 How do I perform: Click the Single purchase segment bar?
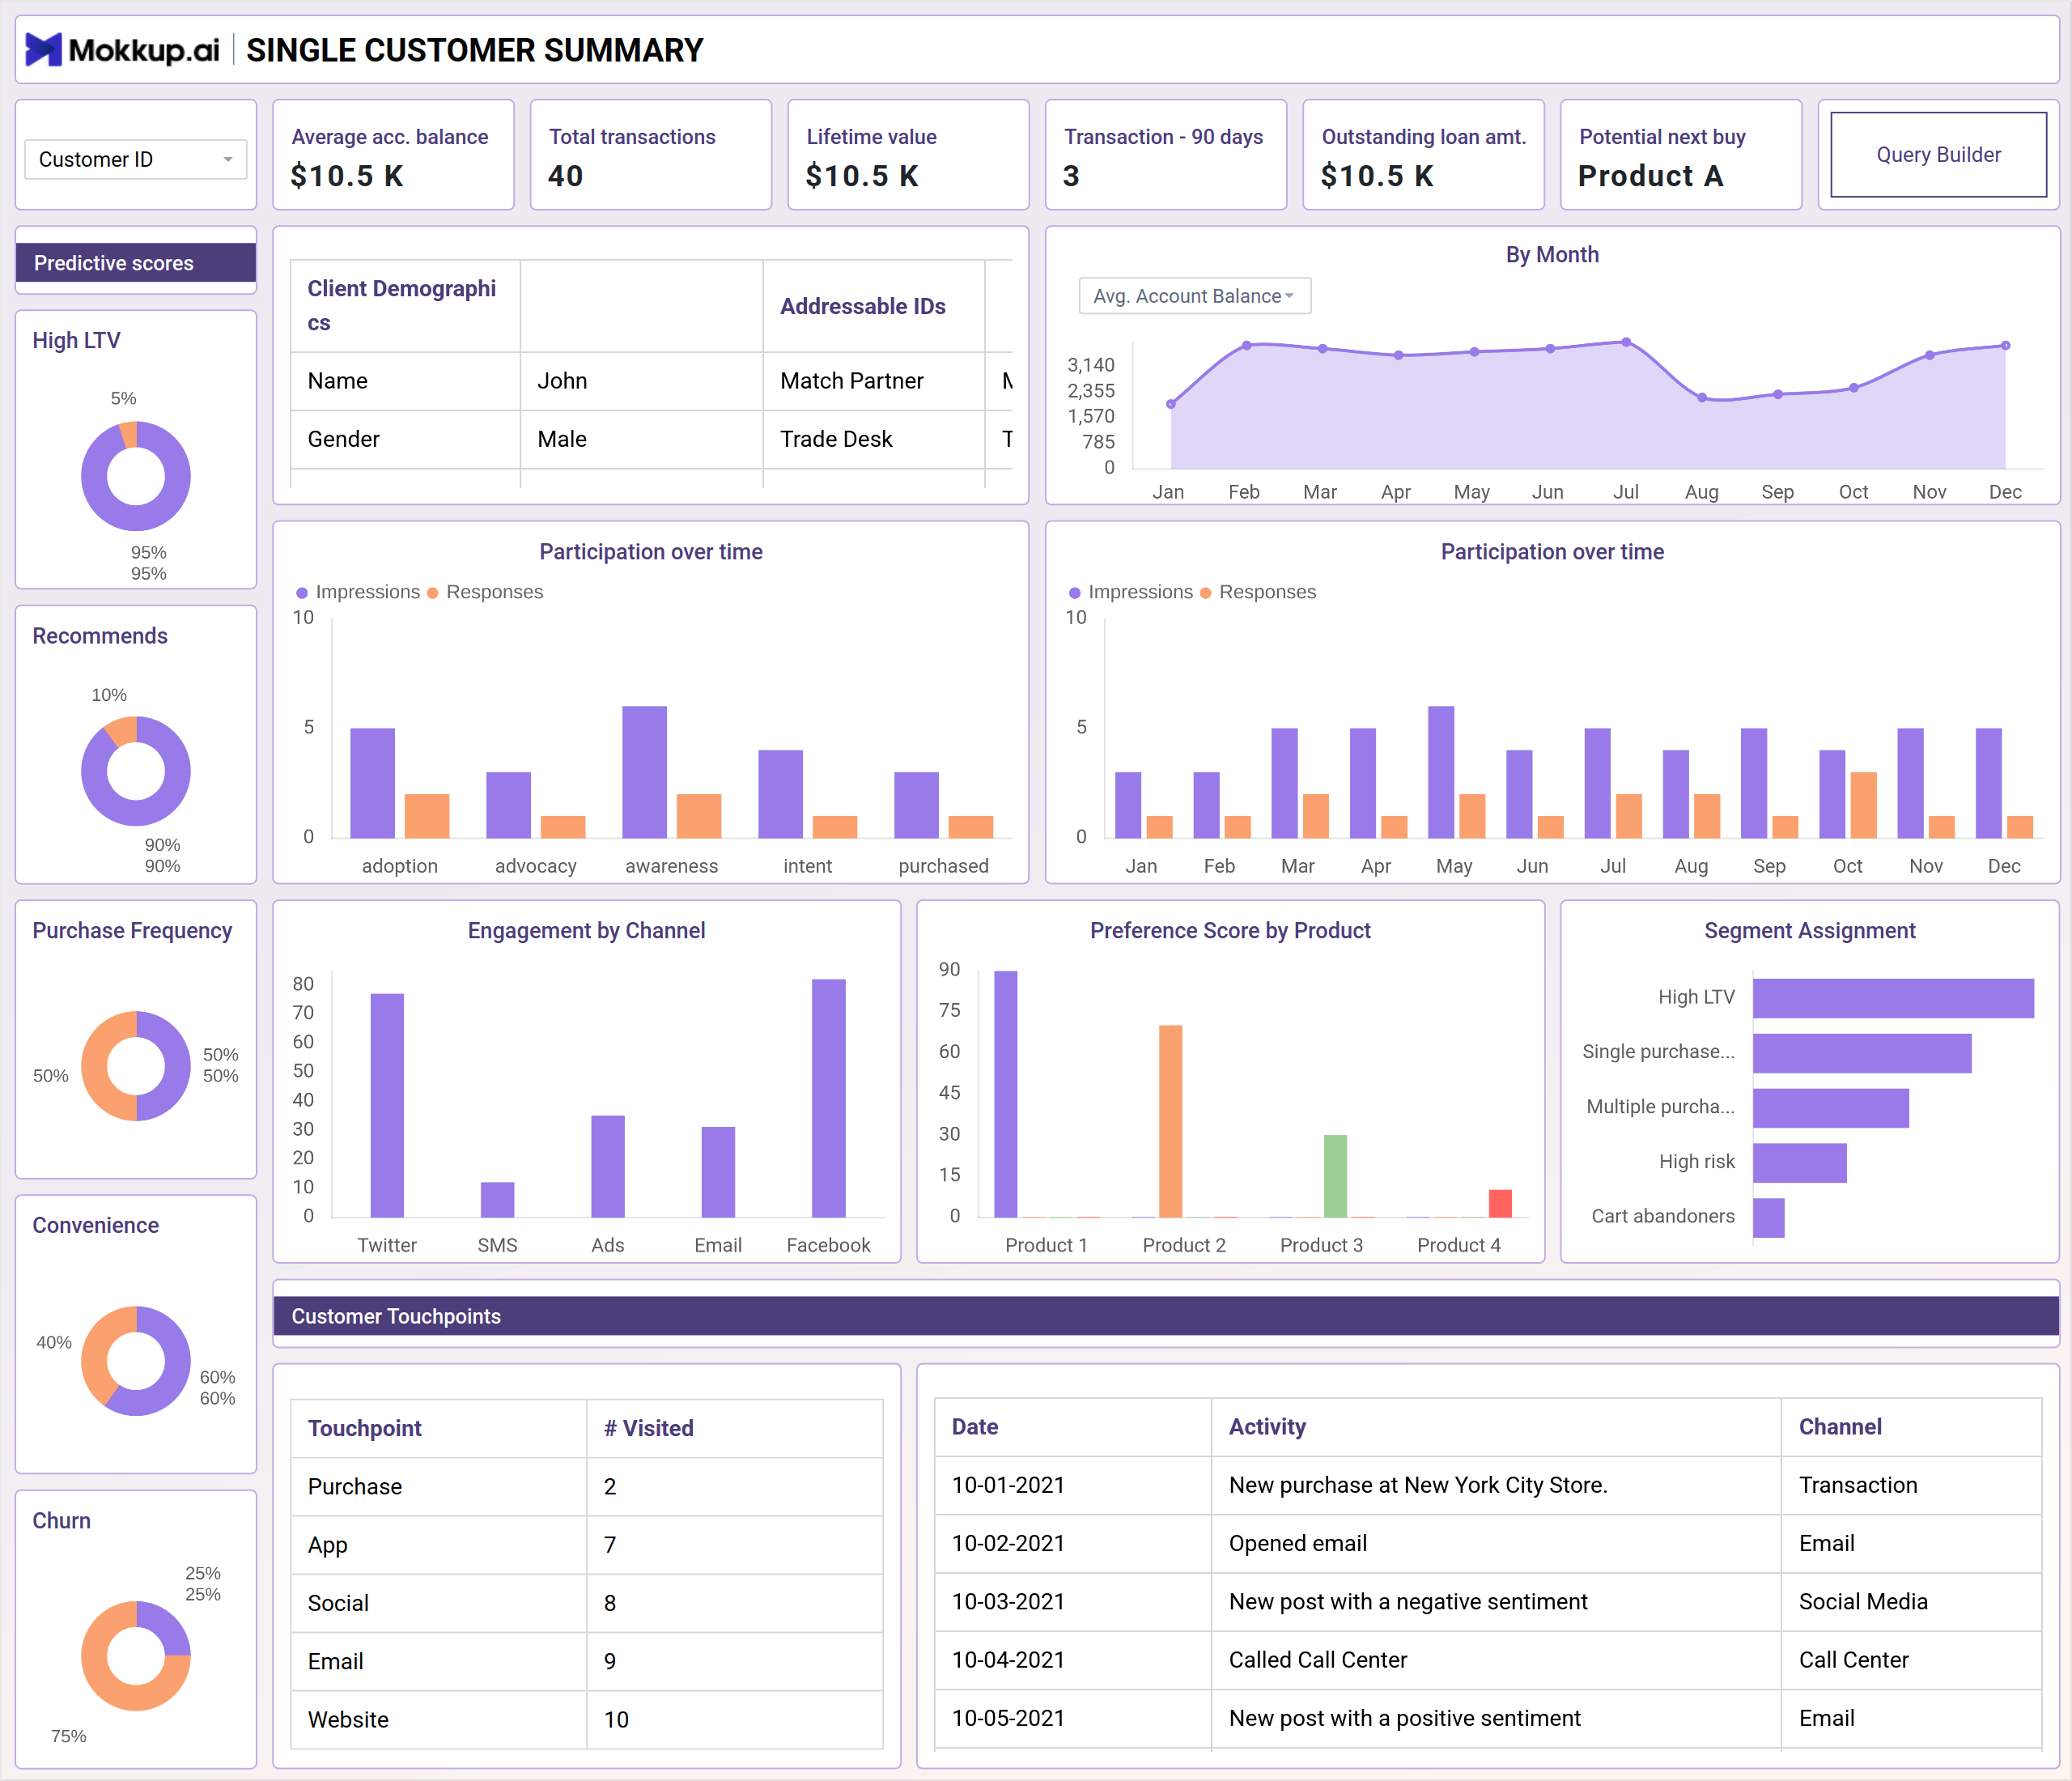(x=1862, y=1053)
